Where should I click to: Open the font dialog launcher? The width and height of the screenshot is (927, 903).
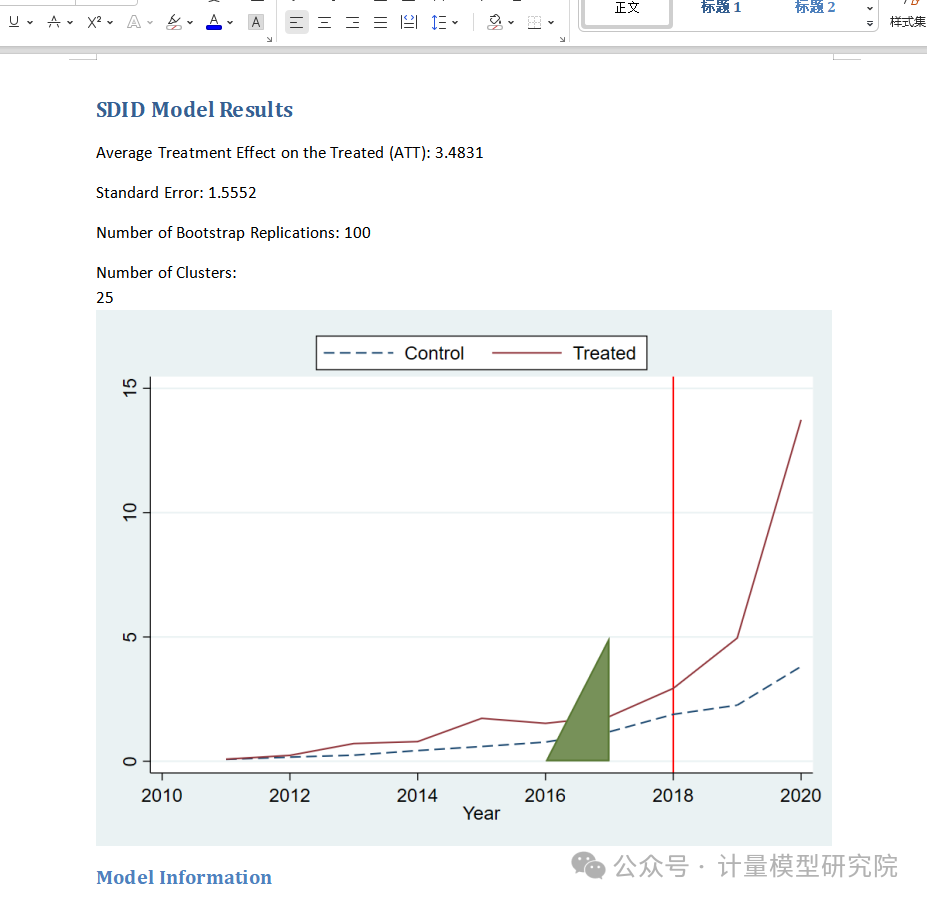[270, 39]
